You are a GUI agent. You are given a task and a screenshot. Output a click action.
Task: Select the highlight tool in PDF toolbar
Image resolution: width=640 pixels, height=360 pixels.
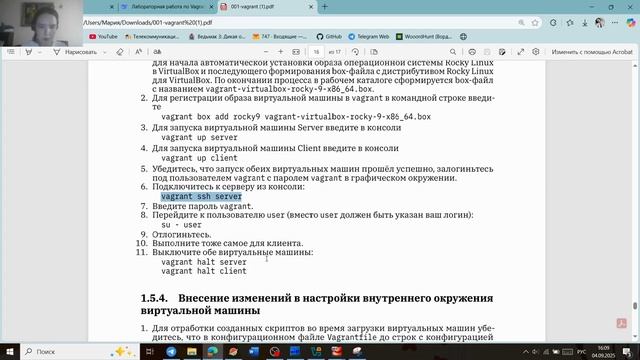pyautogui.click(x=29, y=52)
